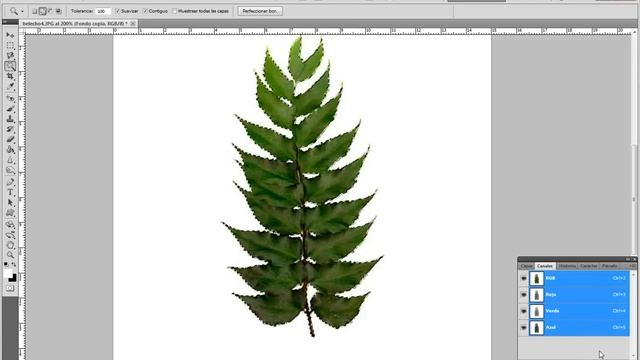Select the Move tool
The width and height of the screenshot is (640, 360).
tap(10, 36)
